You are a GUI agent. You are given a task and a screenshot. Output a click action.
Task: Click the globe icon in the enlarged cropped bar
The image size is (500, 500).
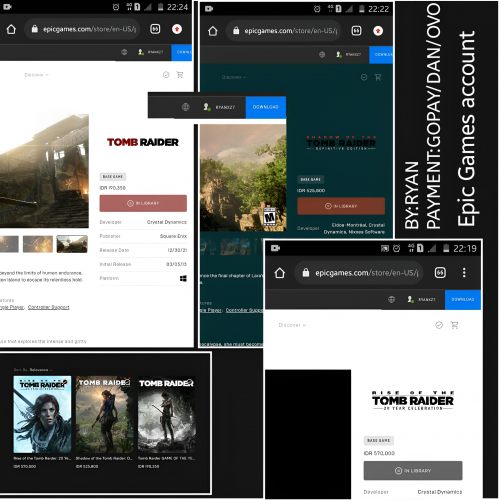pyautogui.click(x=186, y=107)
